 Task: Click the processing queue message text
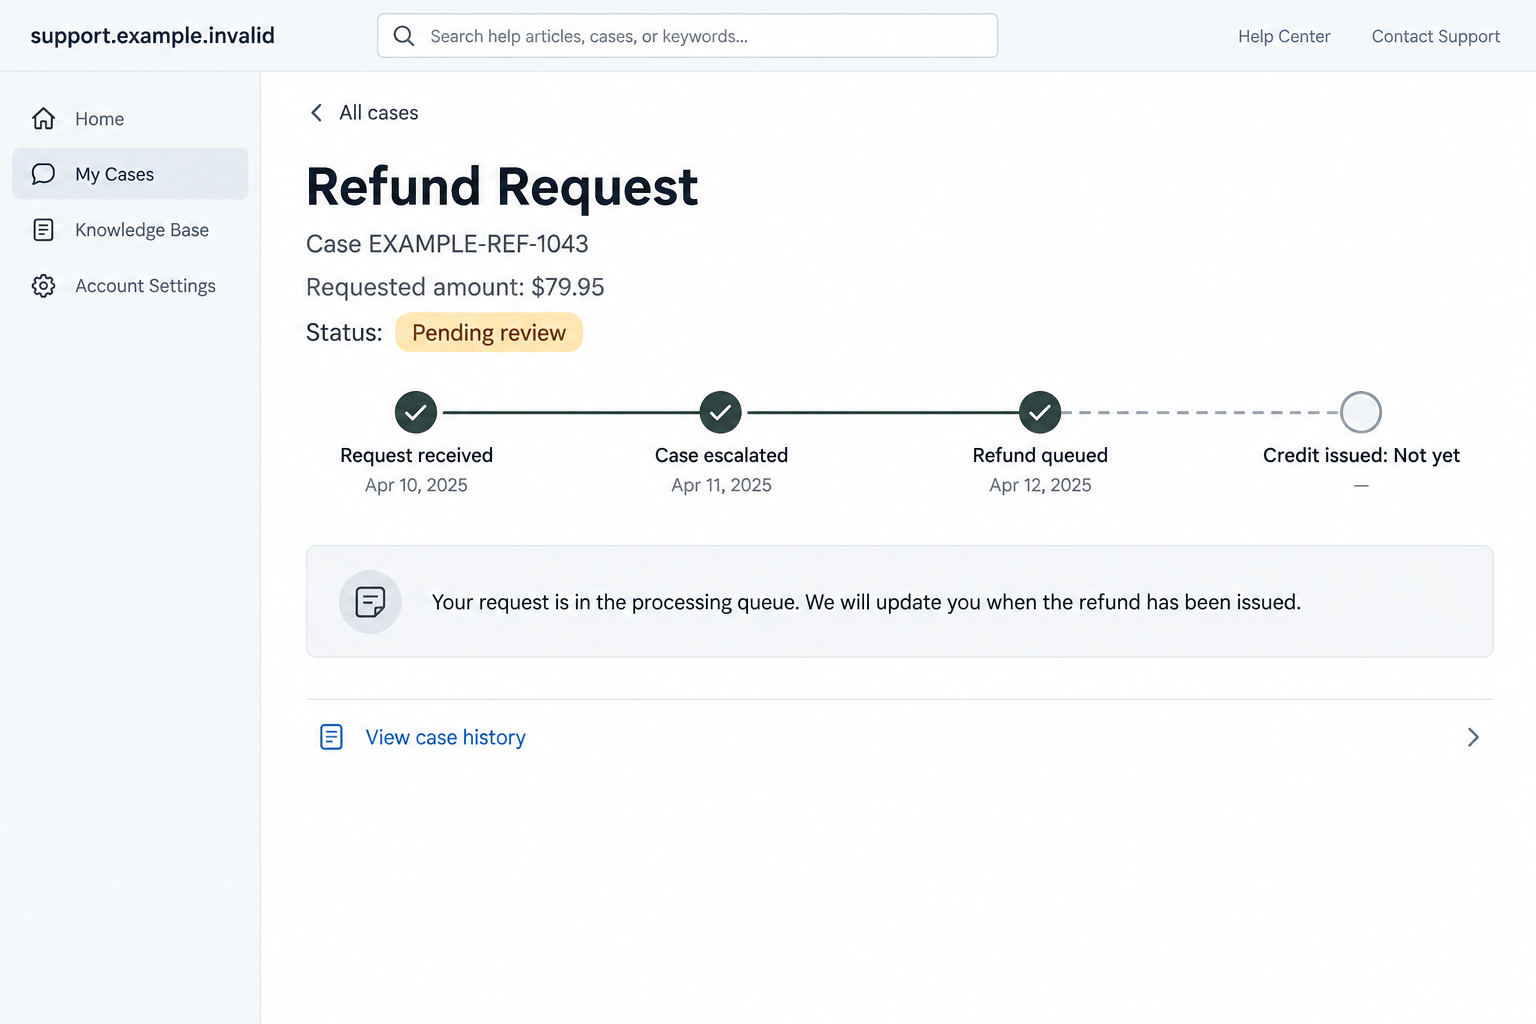pyautogui.click(x=866, y=602)
